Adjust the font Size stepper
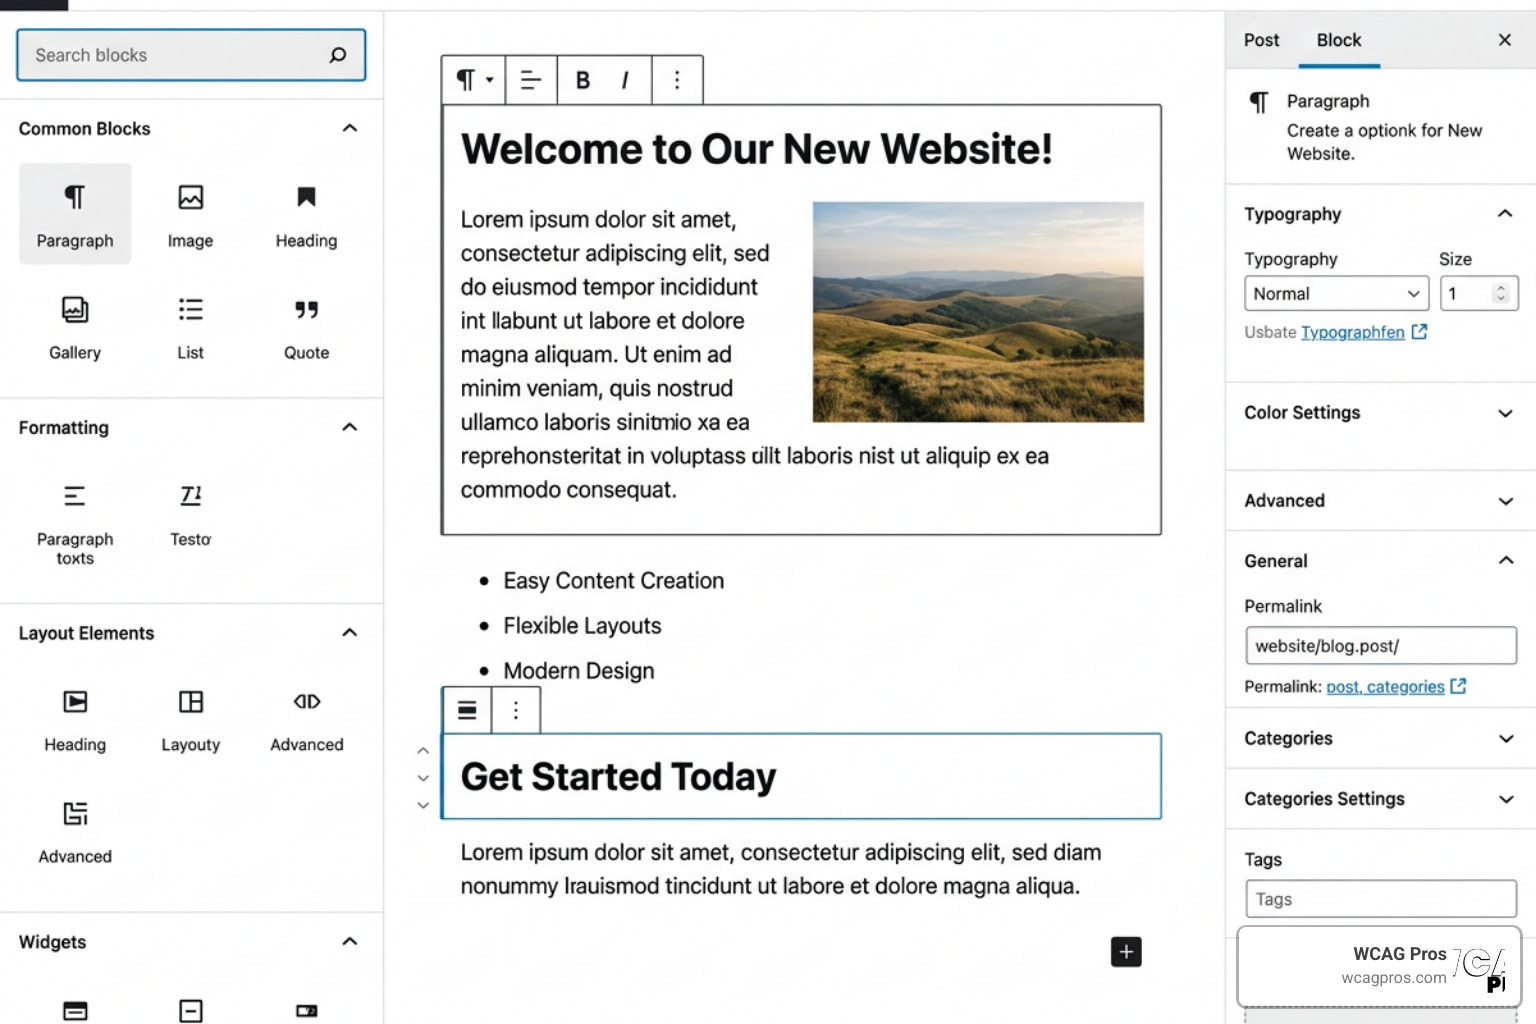Viewport: 1536px width, 1024px height. (1500, 294)
